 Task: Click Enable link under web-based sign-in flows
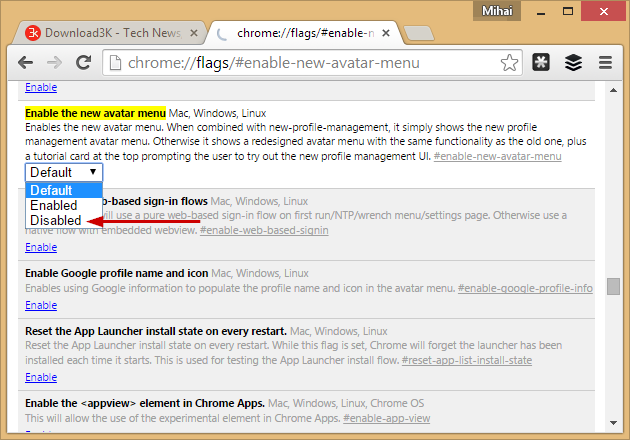[41, 247]
